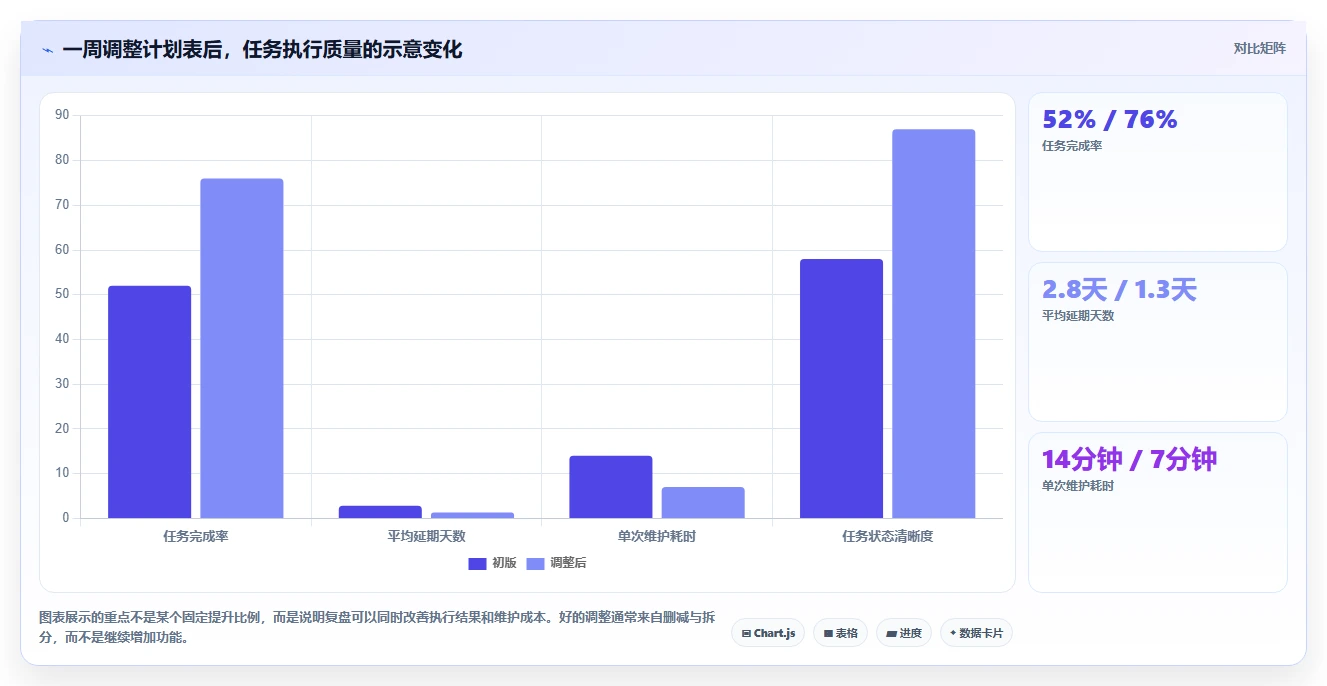Click the 进度 tag pill
This screenshot has width=1327, height=686.
904,633
